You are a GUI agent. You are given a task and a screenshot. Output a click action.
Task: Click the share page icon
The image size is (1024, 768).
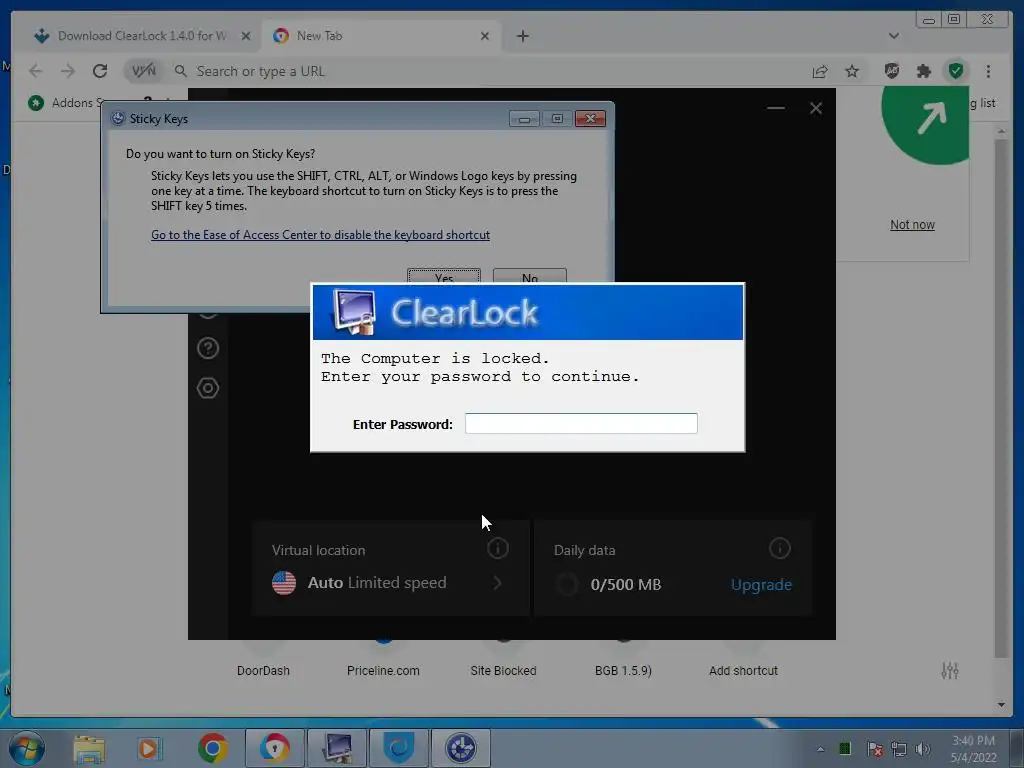(820, 71)
